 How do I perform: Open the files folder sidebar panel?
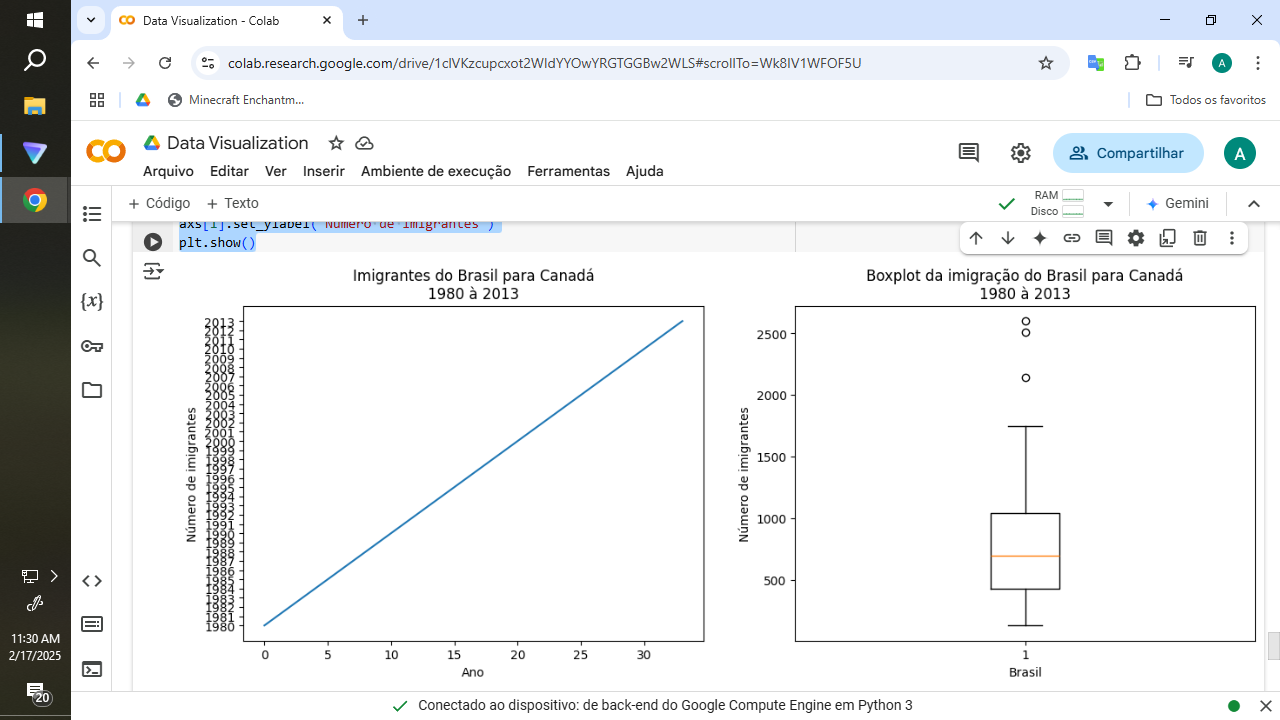92,390
